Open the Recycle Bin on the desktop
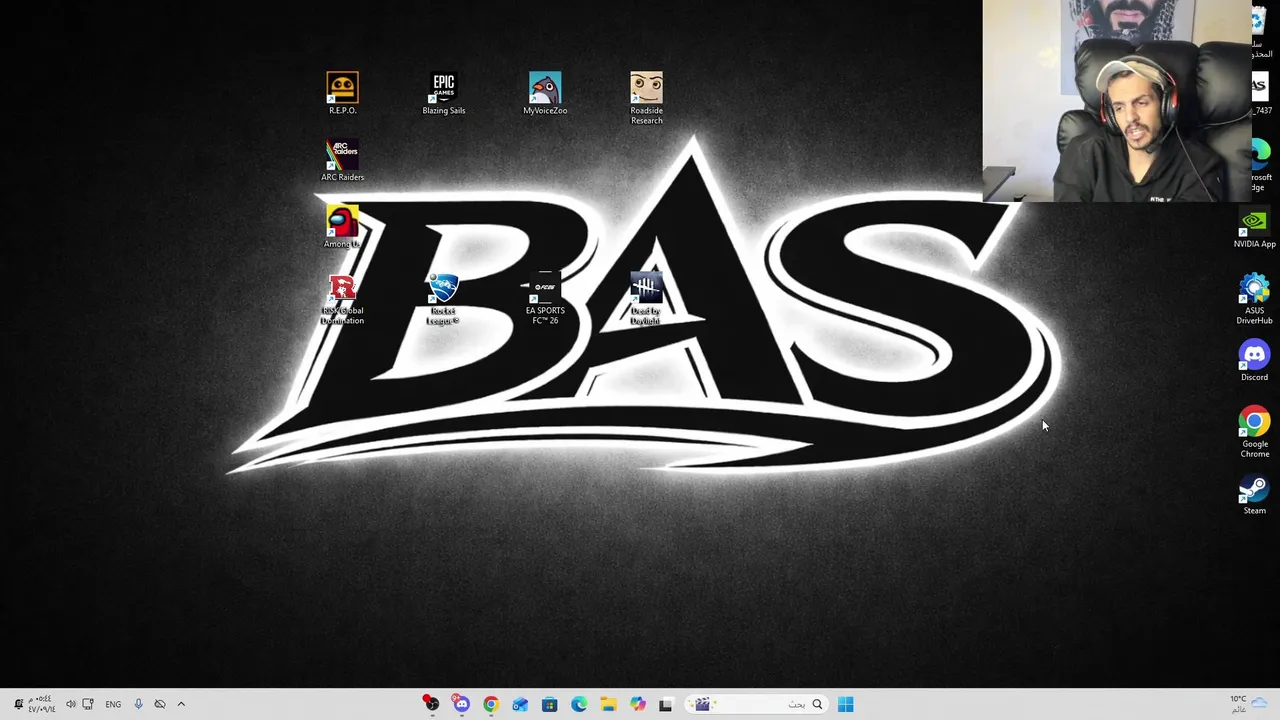Viewport: 1280px width, 720px height. click(1260, 32)
